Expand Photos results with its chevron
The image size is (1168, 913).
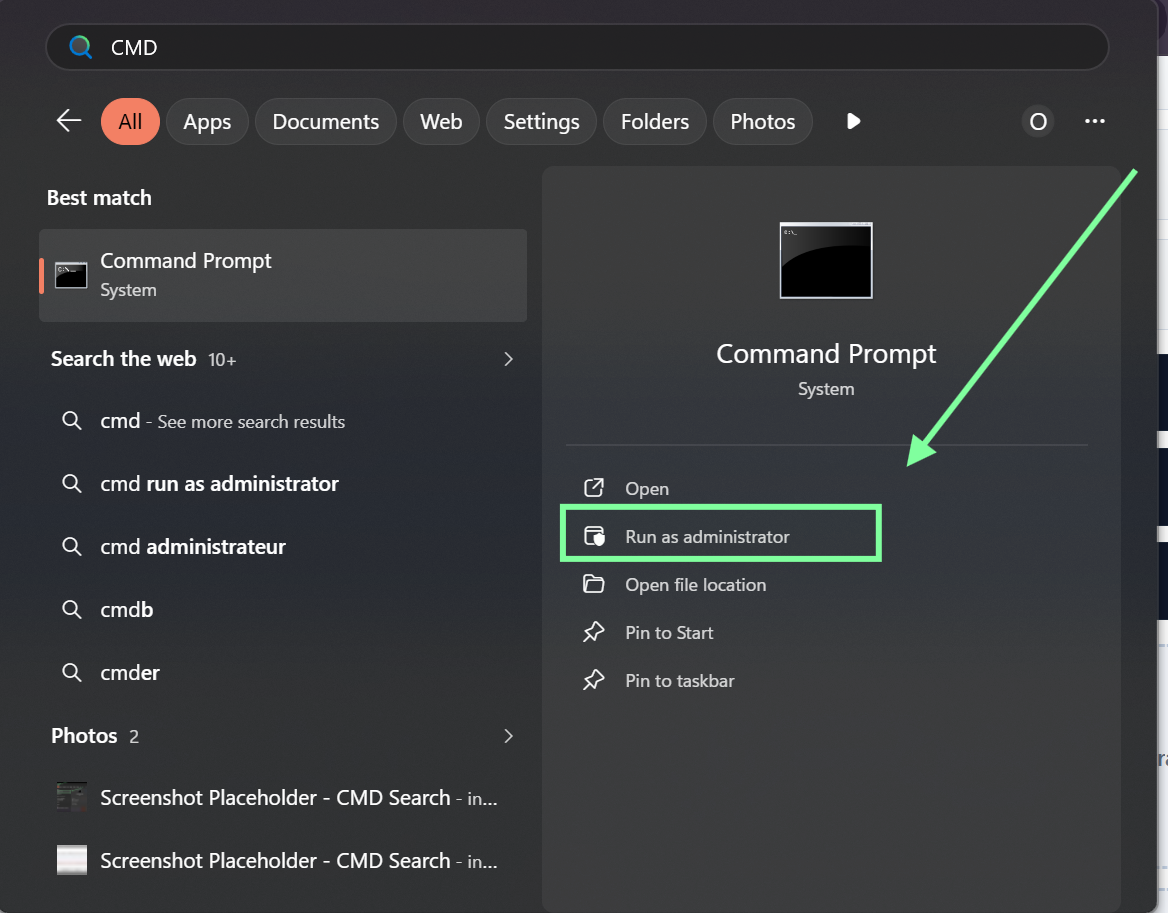[x=508, y=736]
